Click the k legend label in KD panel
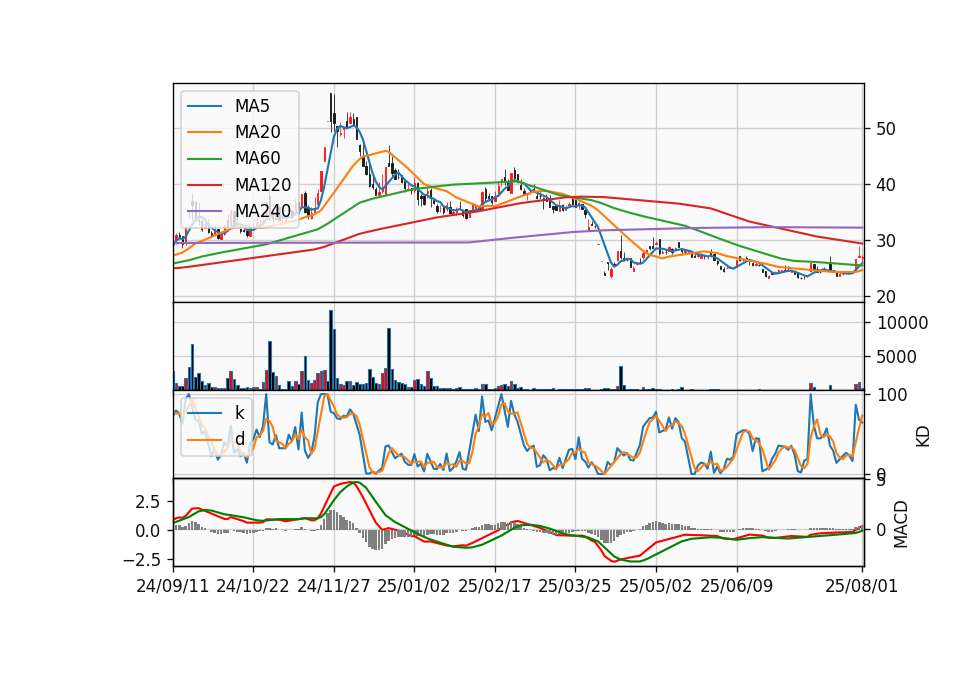This screenshot has height=690, width=960. point(239,413)
